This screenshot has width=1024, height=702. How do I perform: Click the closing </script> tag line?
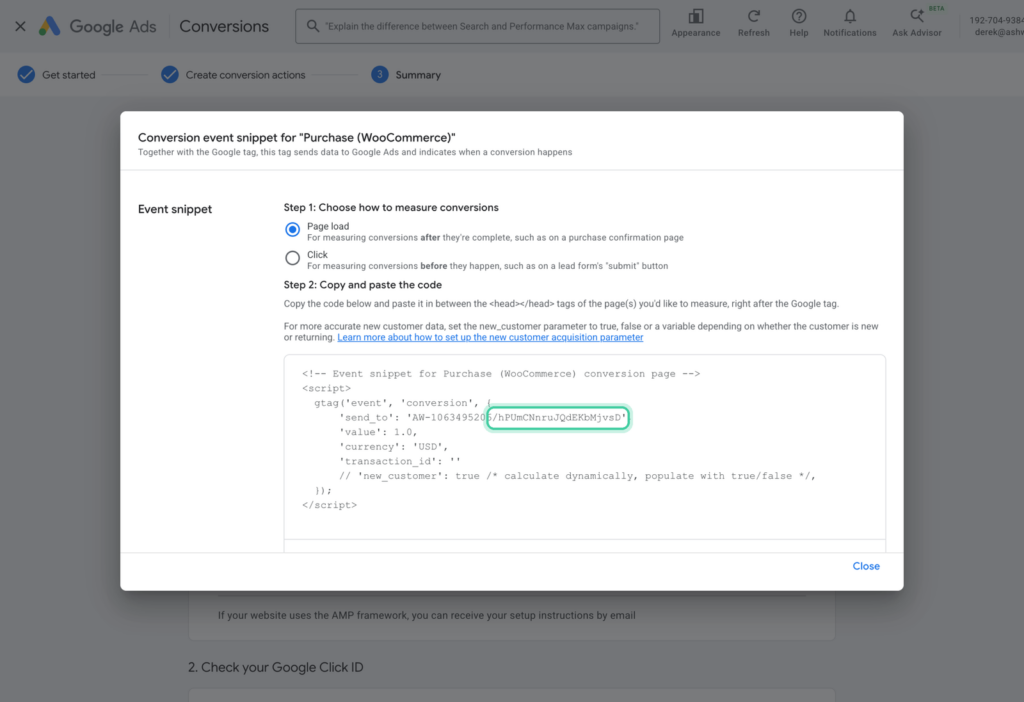[329, 505]
